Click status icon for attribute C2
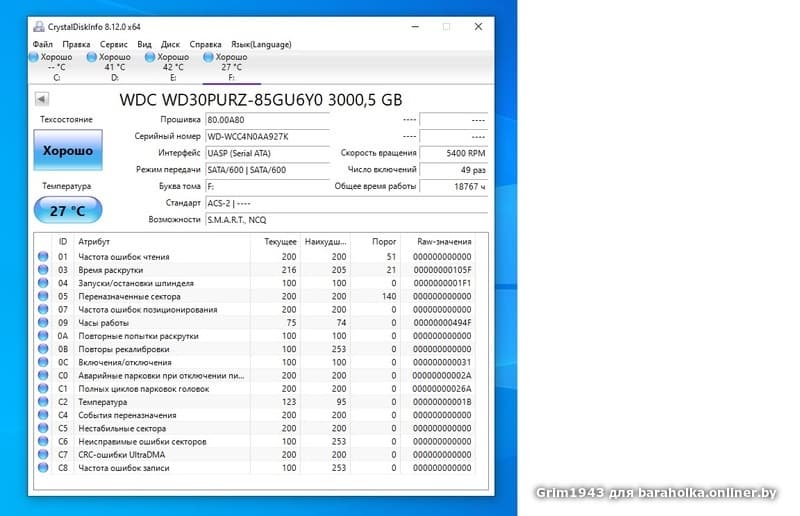The width and height of the screenshot is (800, 516). click(43, 402)
